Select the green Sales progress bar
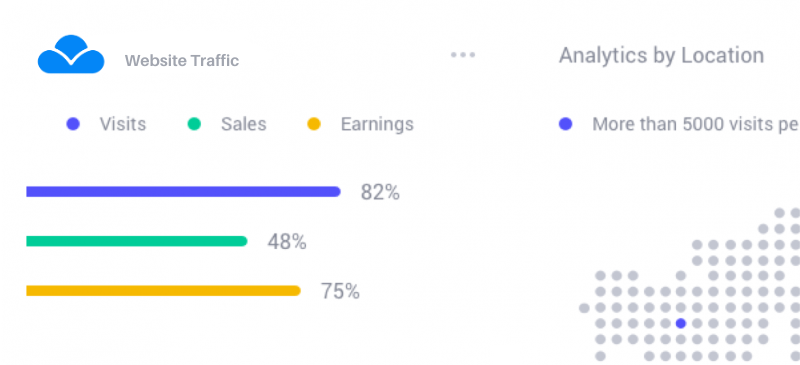This screenshot has width=800, height=365. click(x=137, y=241)
